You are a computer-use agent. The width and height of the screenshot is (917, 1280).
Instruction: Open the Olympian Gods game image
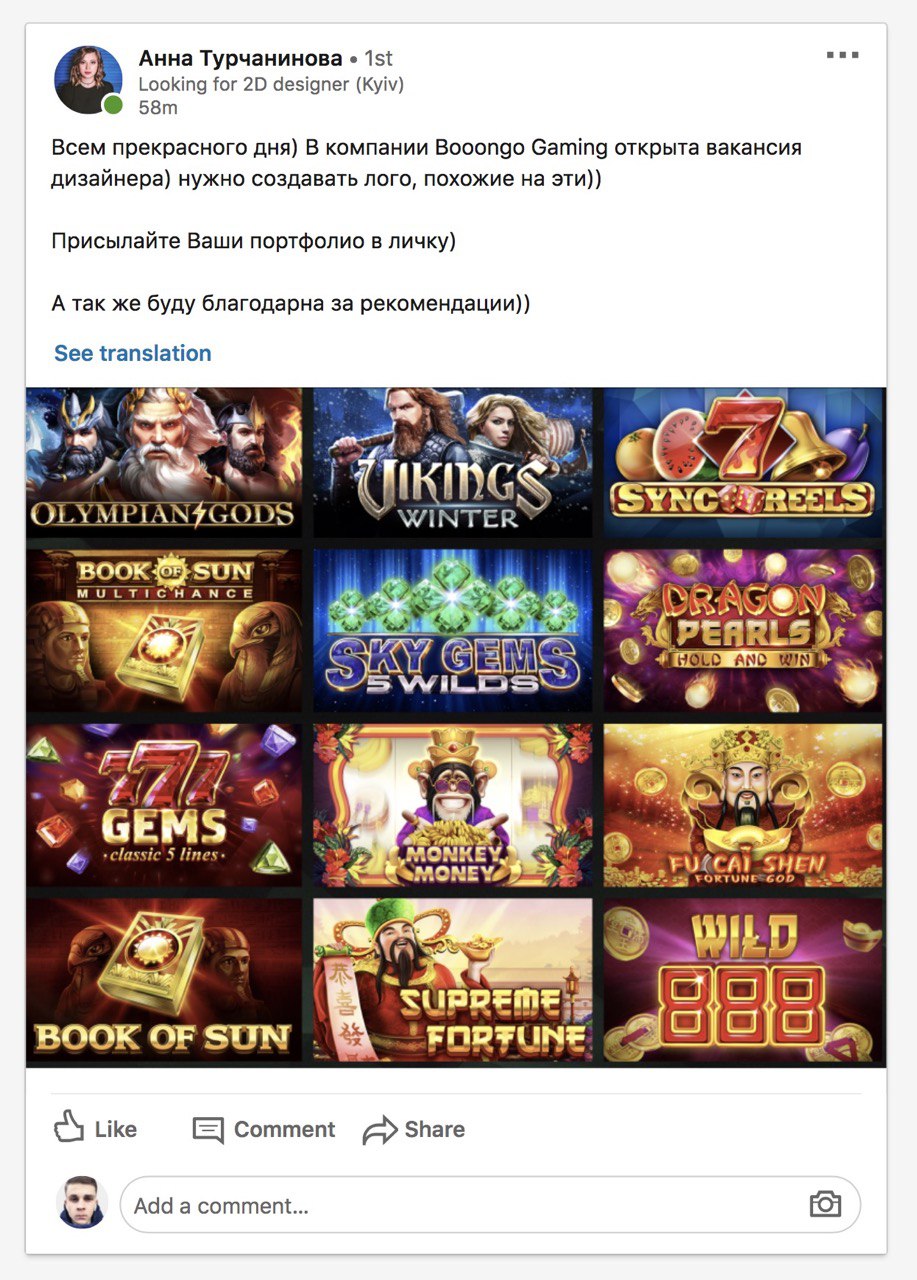pyautogui.click(x=164, y=461)
